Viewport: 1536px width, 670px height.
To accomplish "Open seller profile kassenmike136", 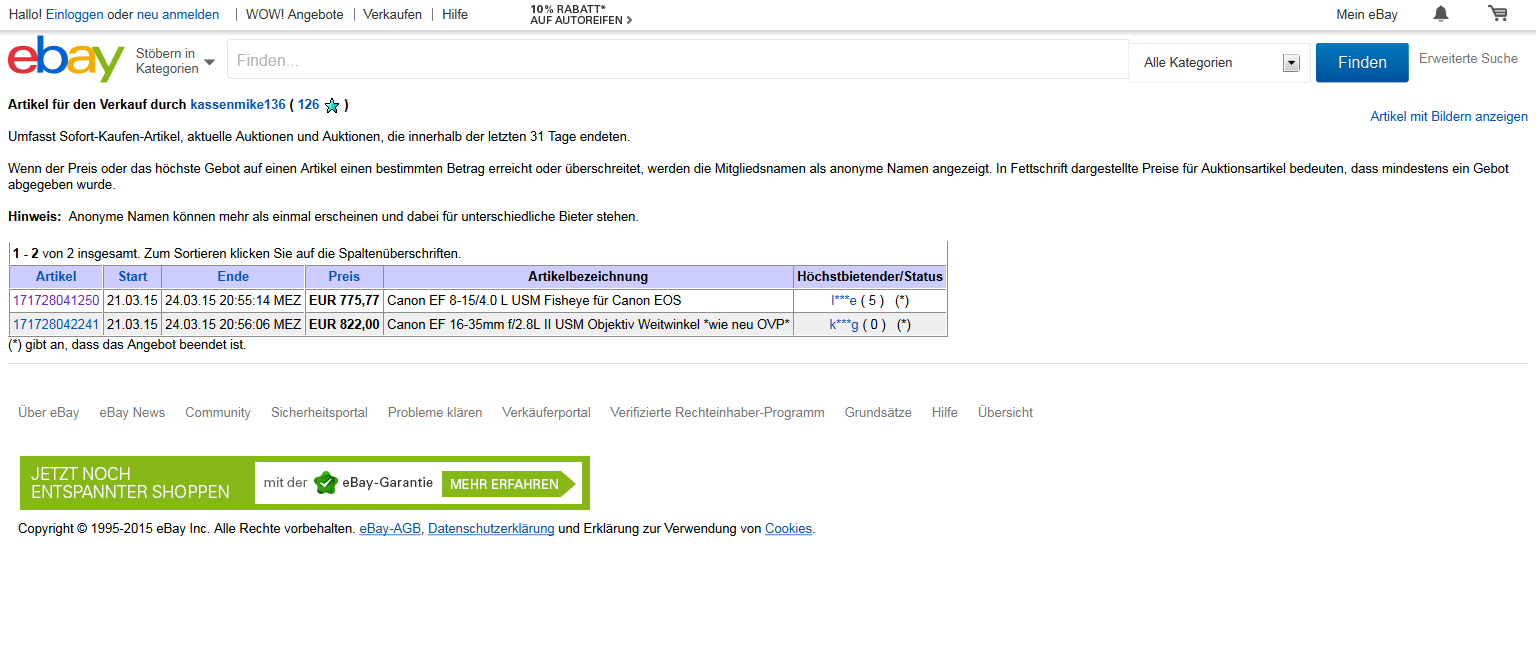I will (x=238, y=105).
